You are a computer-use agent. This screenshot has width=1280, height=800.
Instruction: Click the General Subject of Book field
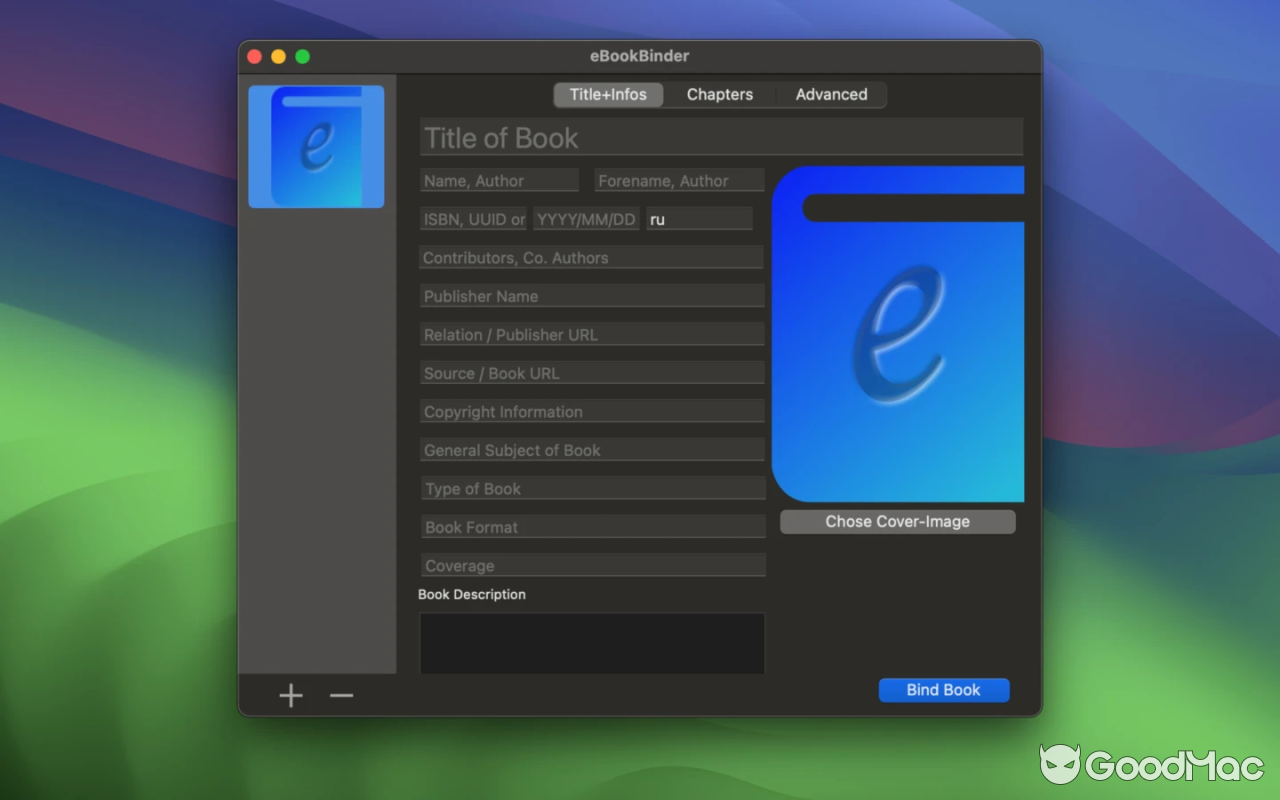591,450
